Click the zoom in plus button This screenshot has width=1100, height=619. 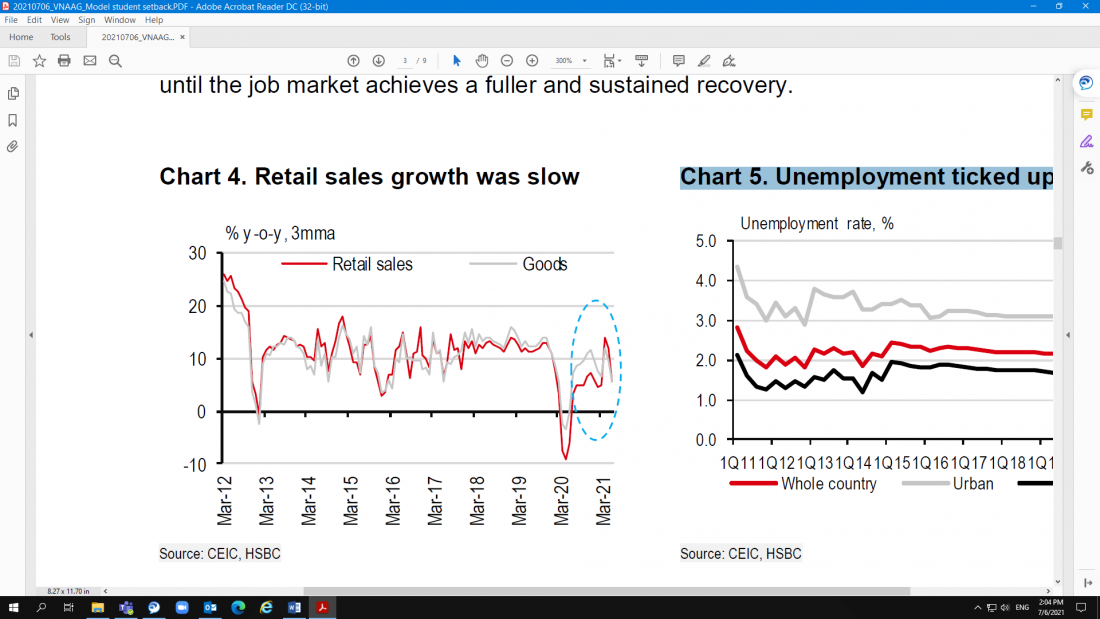532,60
